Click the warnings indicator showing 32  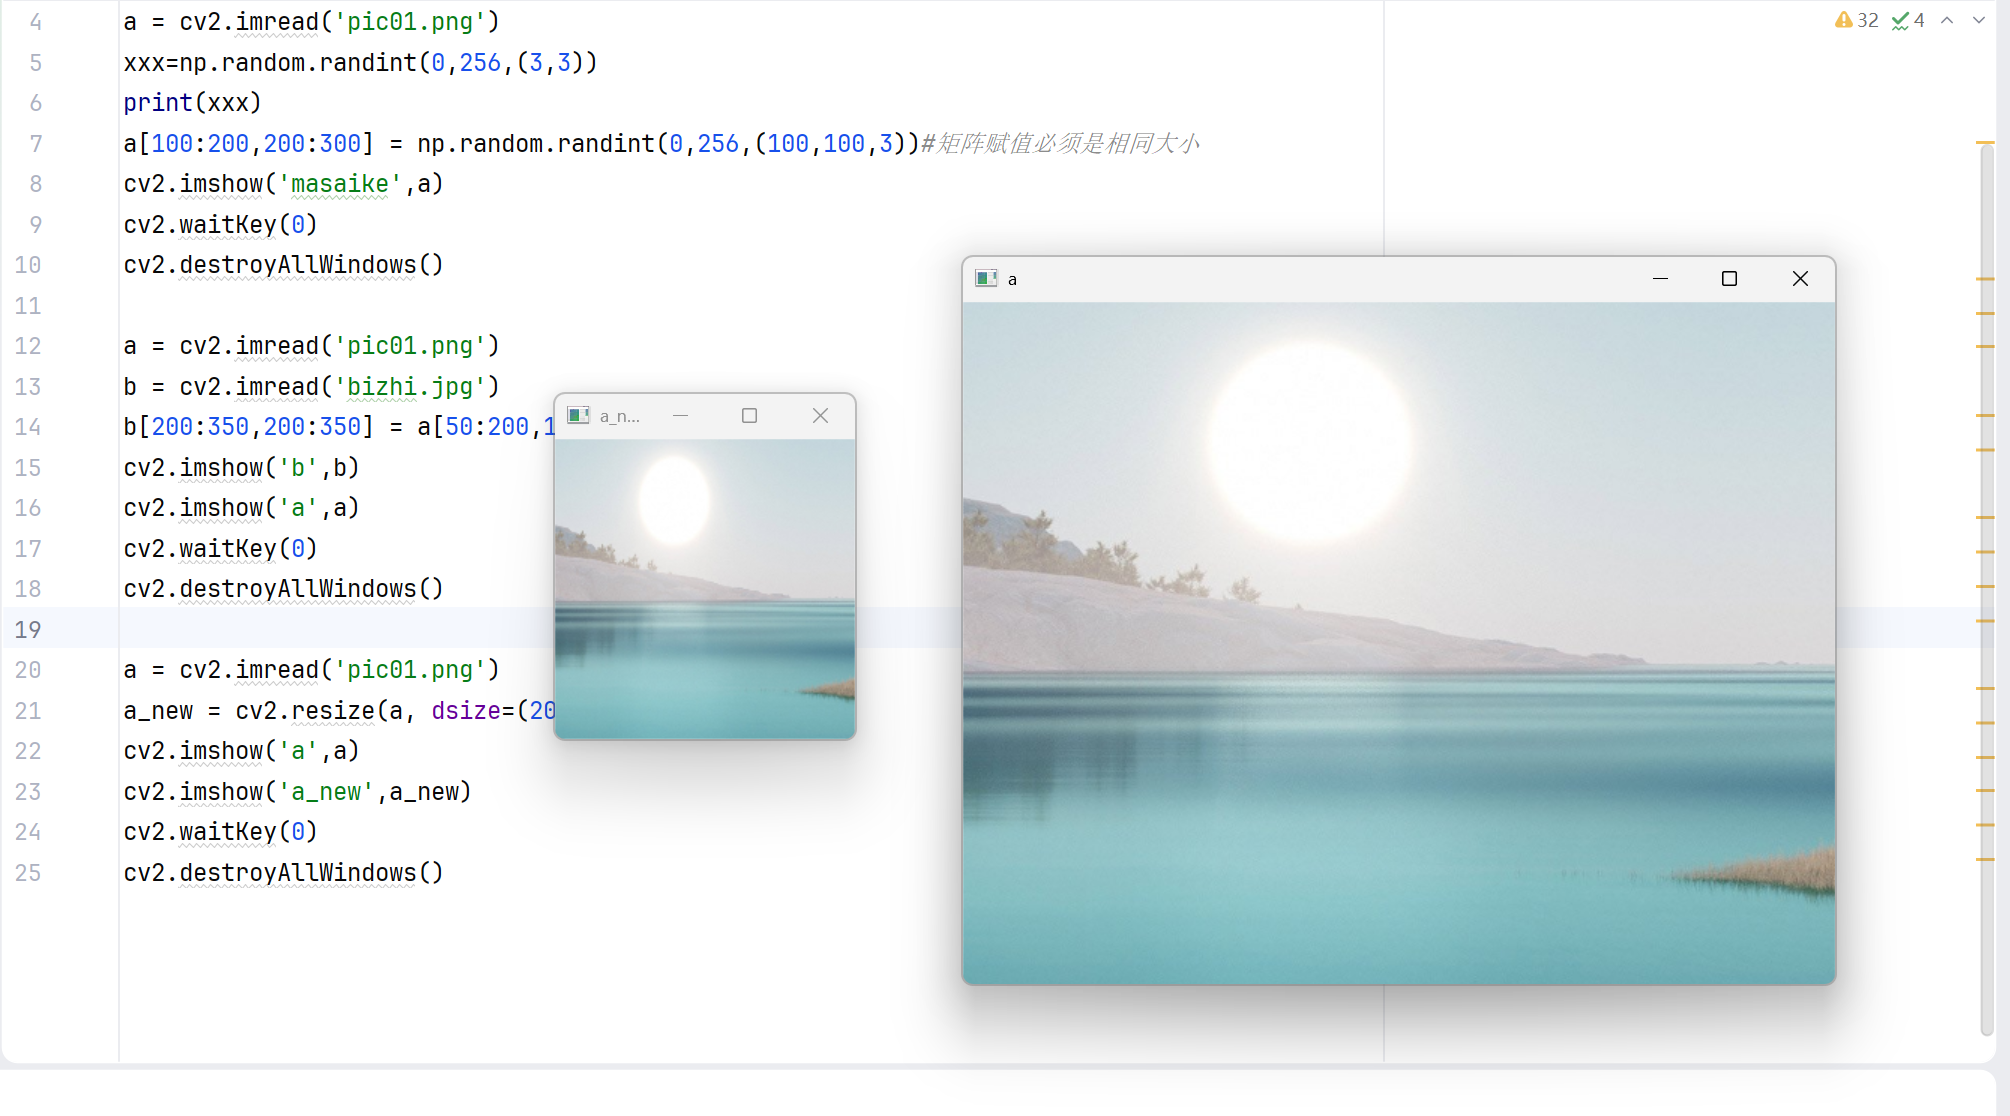[1856, 20]
